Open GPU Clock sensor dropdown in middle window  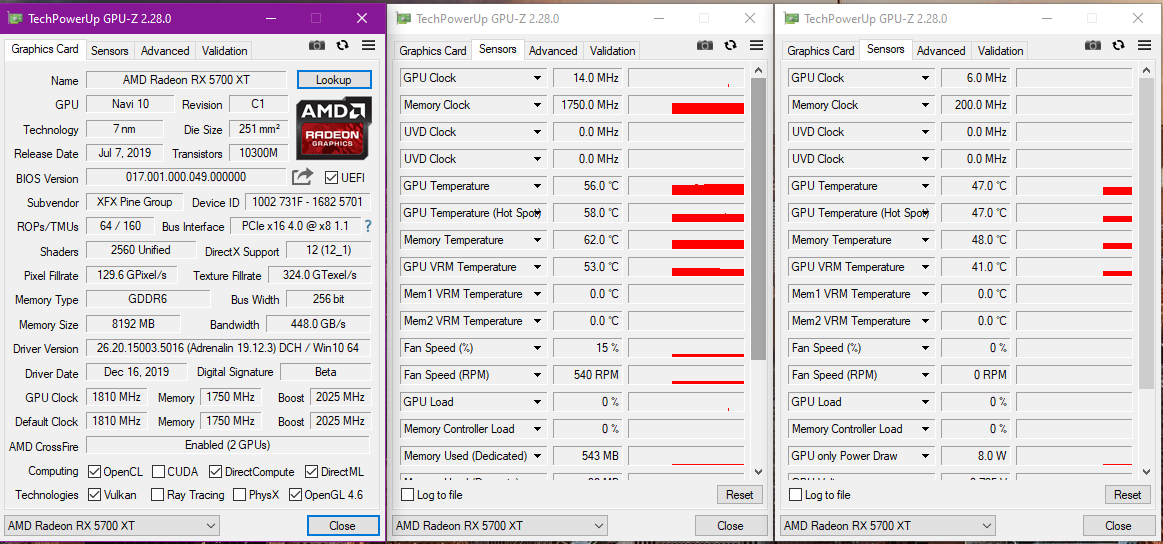(537, 78)
